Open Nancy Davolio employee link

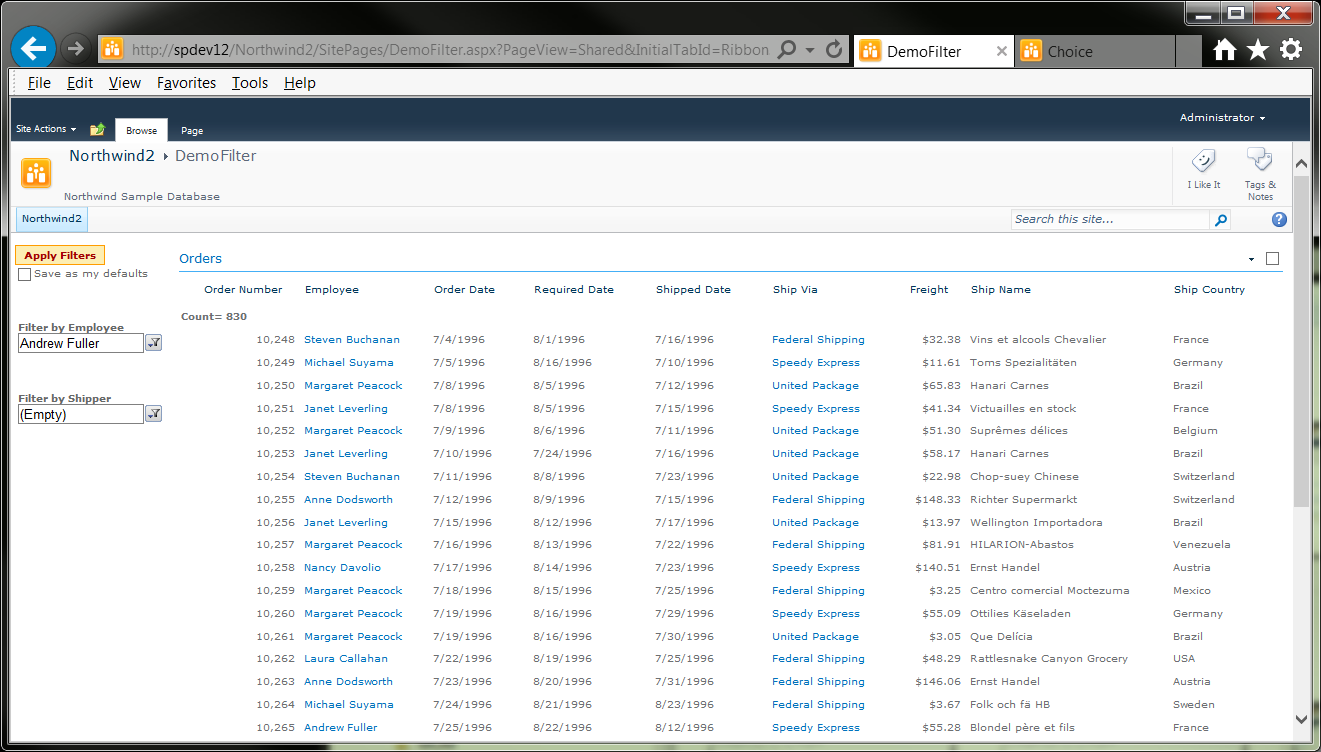[342, 568]
